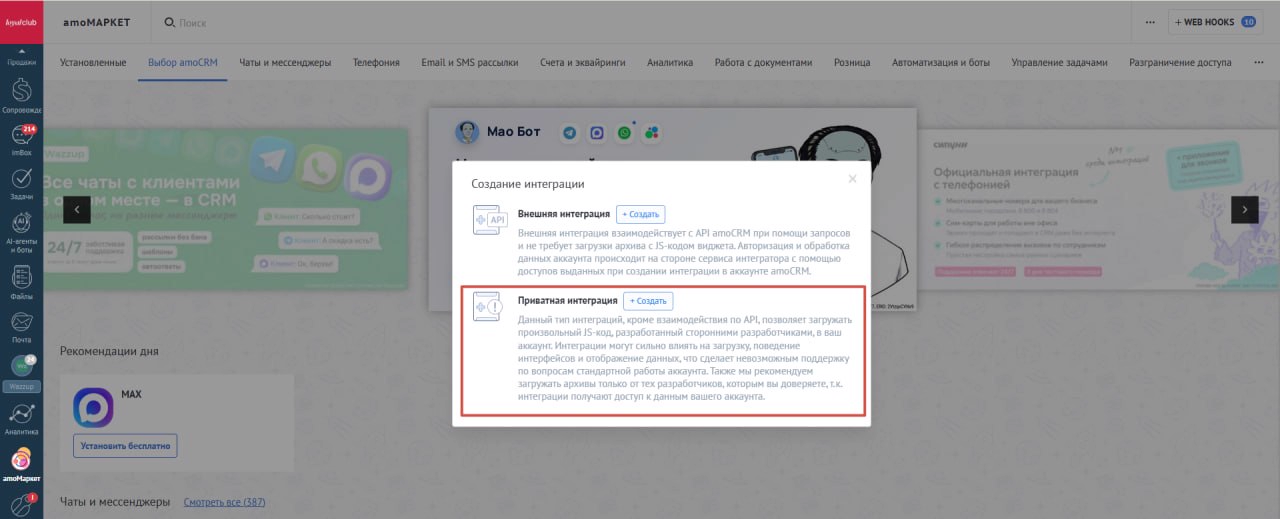Switch to the Аналитика tab
The image size is (1280, 519).
tap(670, 62)
